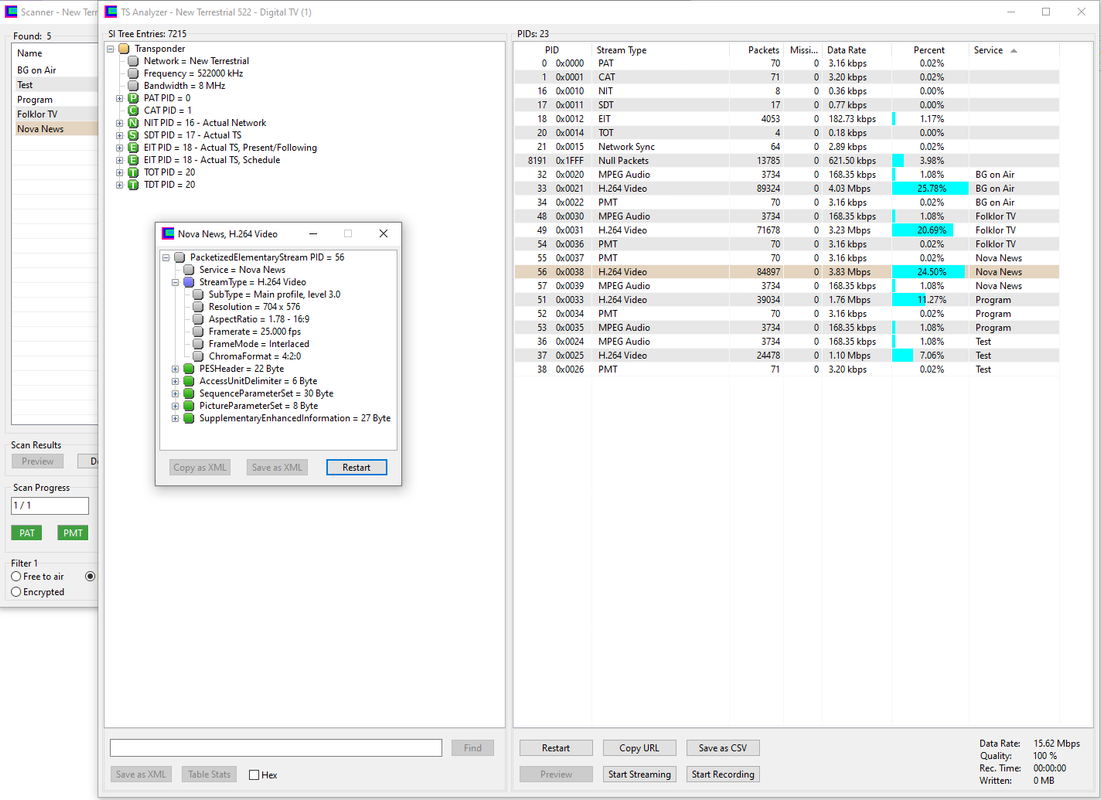Select the radio button right of Free to air
1101x800 pixels.
(x=90, y=577)
